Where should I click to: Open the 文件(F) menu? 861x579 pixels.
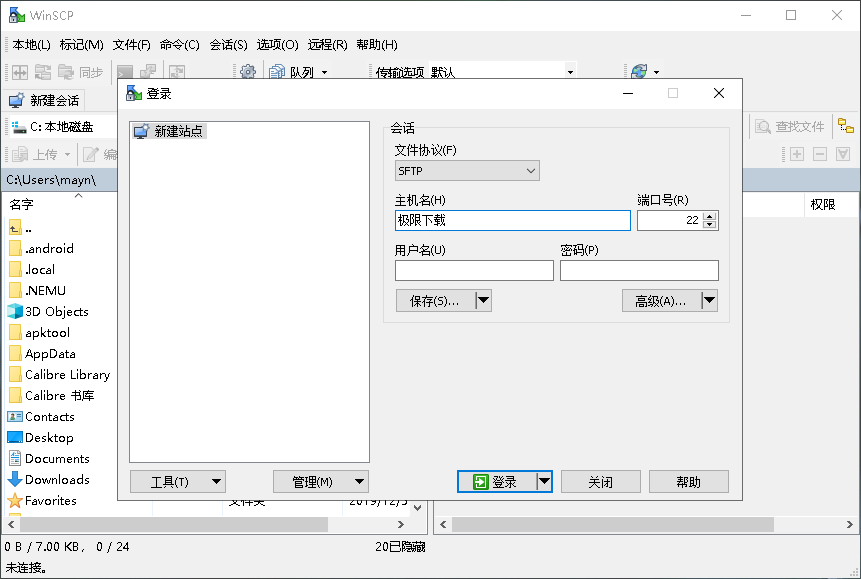pyautogui.click(x=132, y=45)
